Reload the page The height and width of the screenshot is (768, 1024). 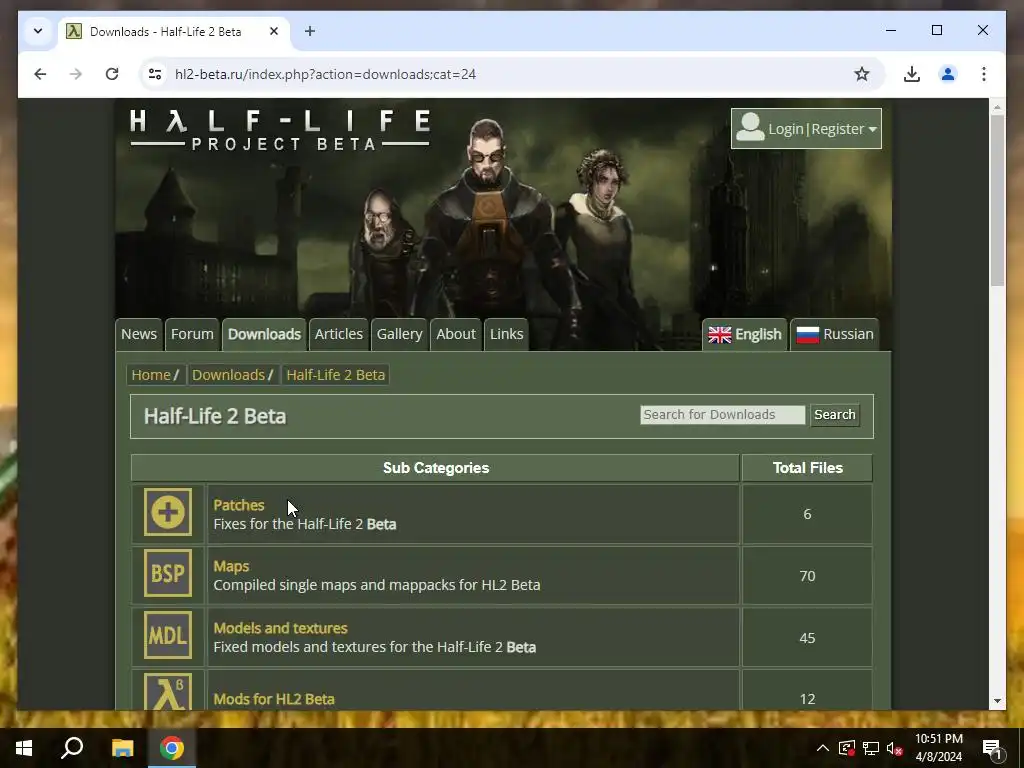click(112, 74)
